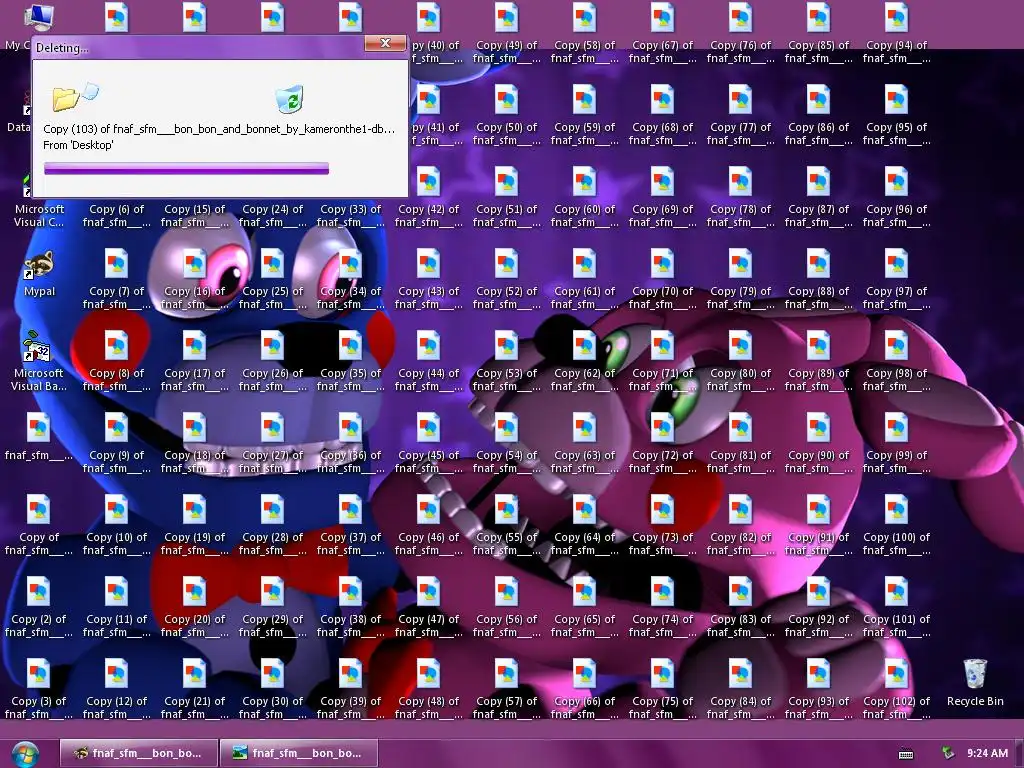Image resolution: width=1024 pixels, height=768 pixels.
Task: Click the flying-paper folder animation in Deleting dialog
Action: click(x=75, y=96)
